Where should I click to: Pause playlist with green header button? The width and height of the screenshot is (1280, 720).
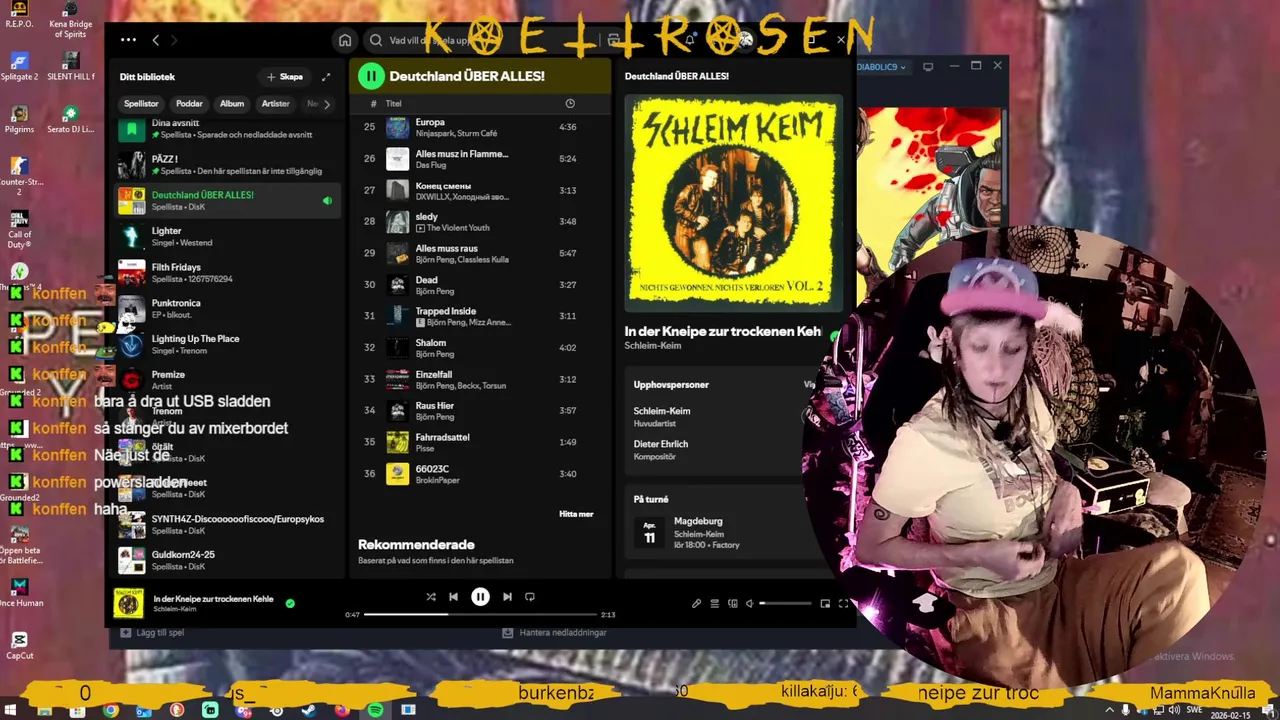tap(371, 76)
